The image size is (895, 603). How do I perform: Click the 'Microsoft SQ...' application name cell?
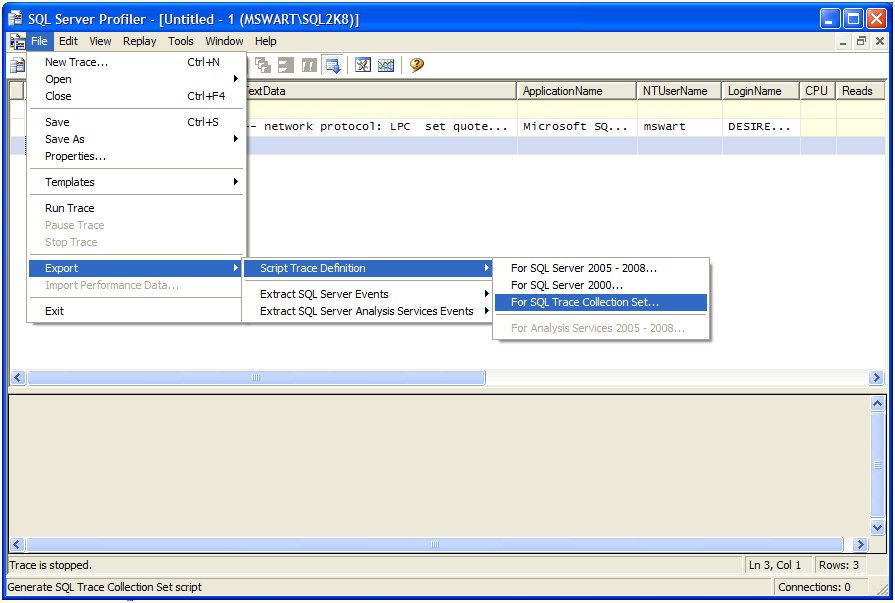[576, 127]
